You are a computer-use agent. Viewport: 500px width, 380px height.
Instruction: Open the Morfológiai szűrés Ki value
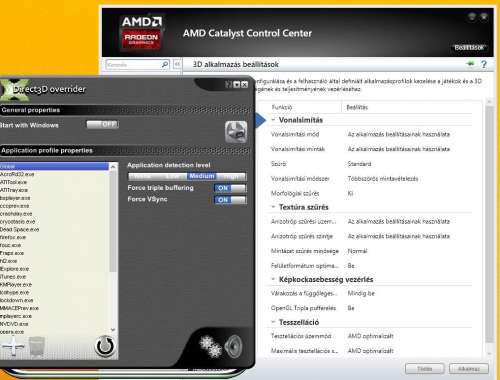coord(350,193)
